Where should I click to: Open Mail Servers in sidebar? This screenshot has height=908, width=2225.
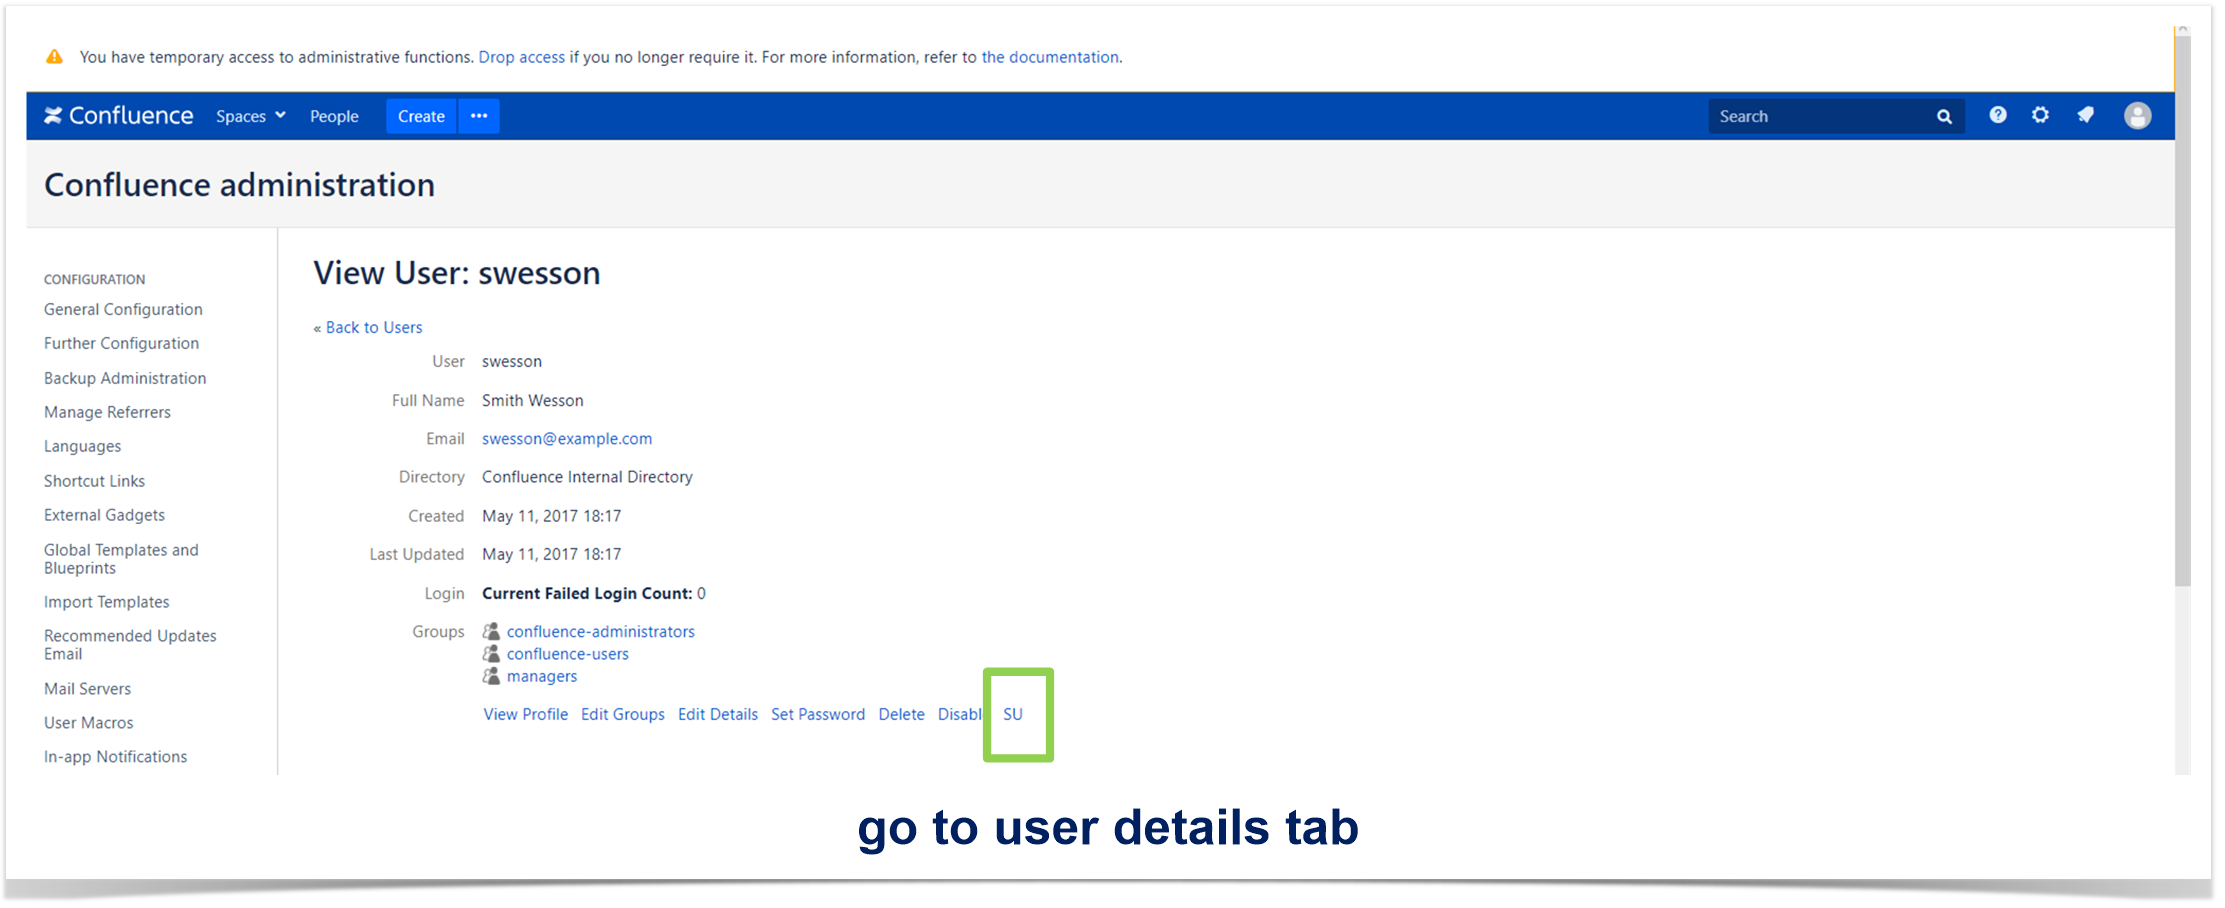click(x=87, y=689)
